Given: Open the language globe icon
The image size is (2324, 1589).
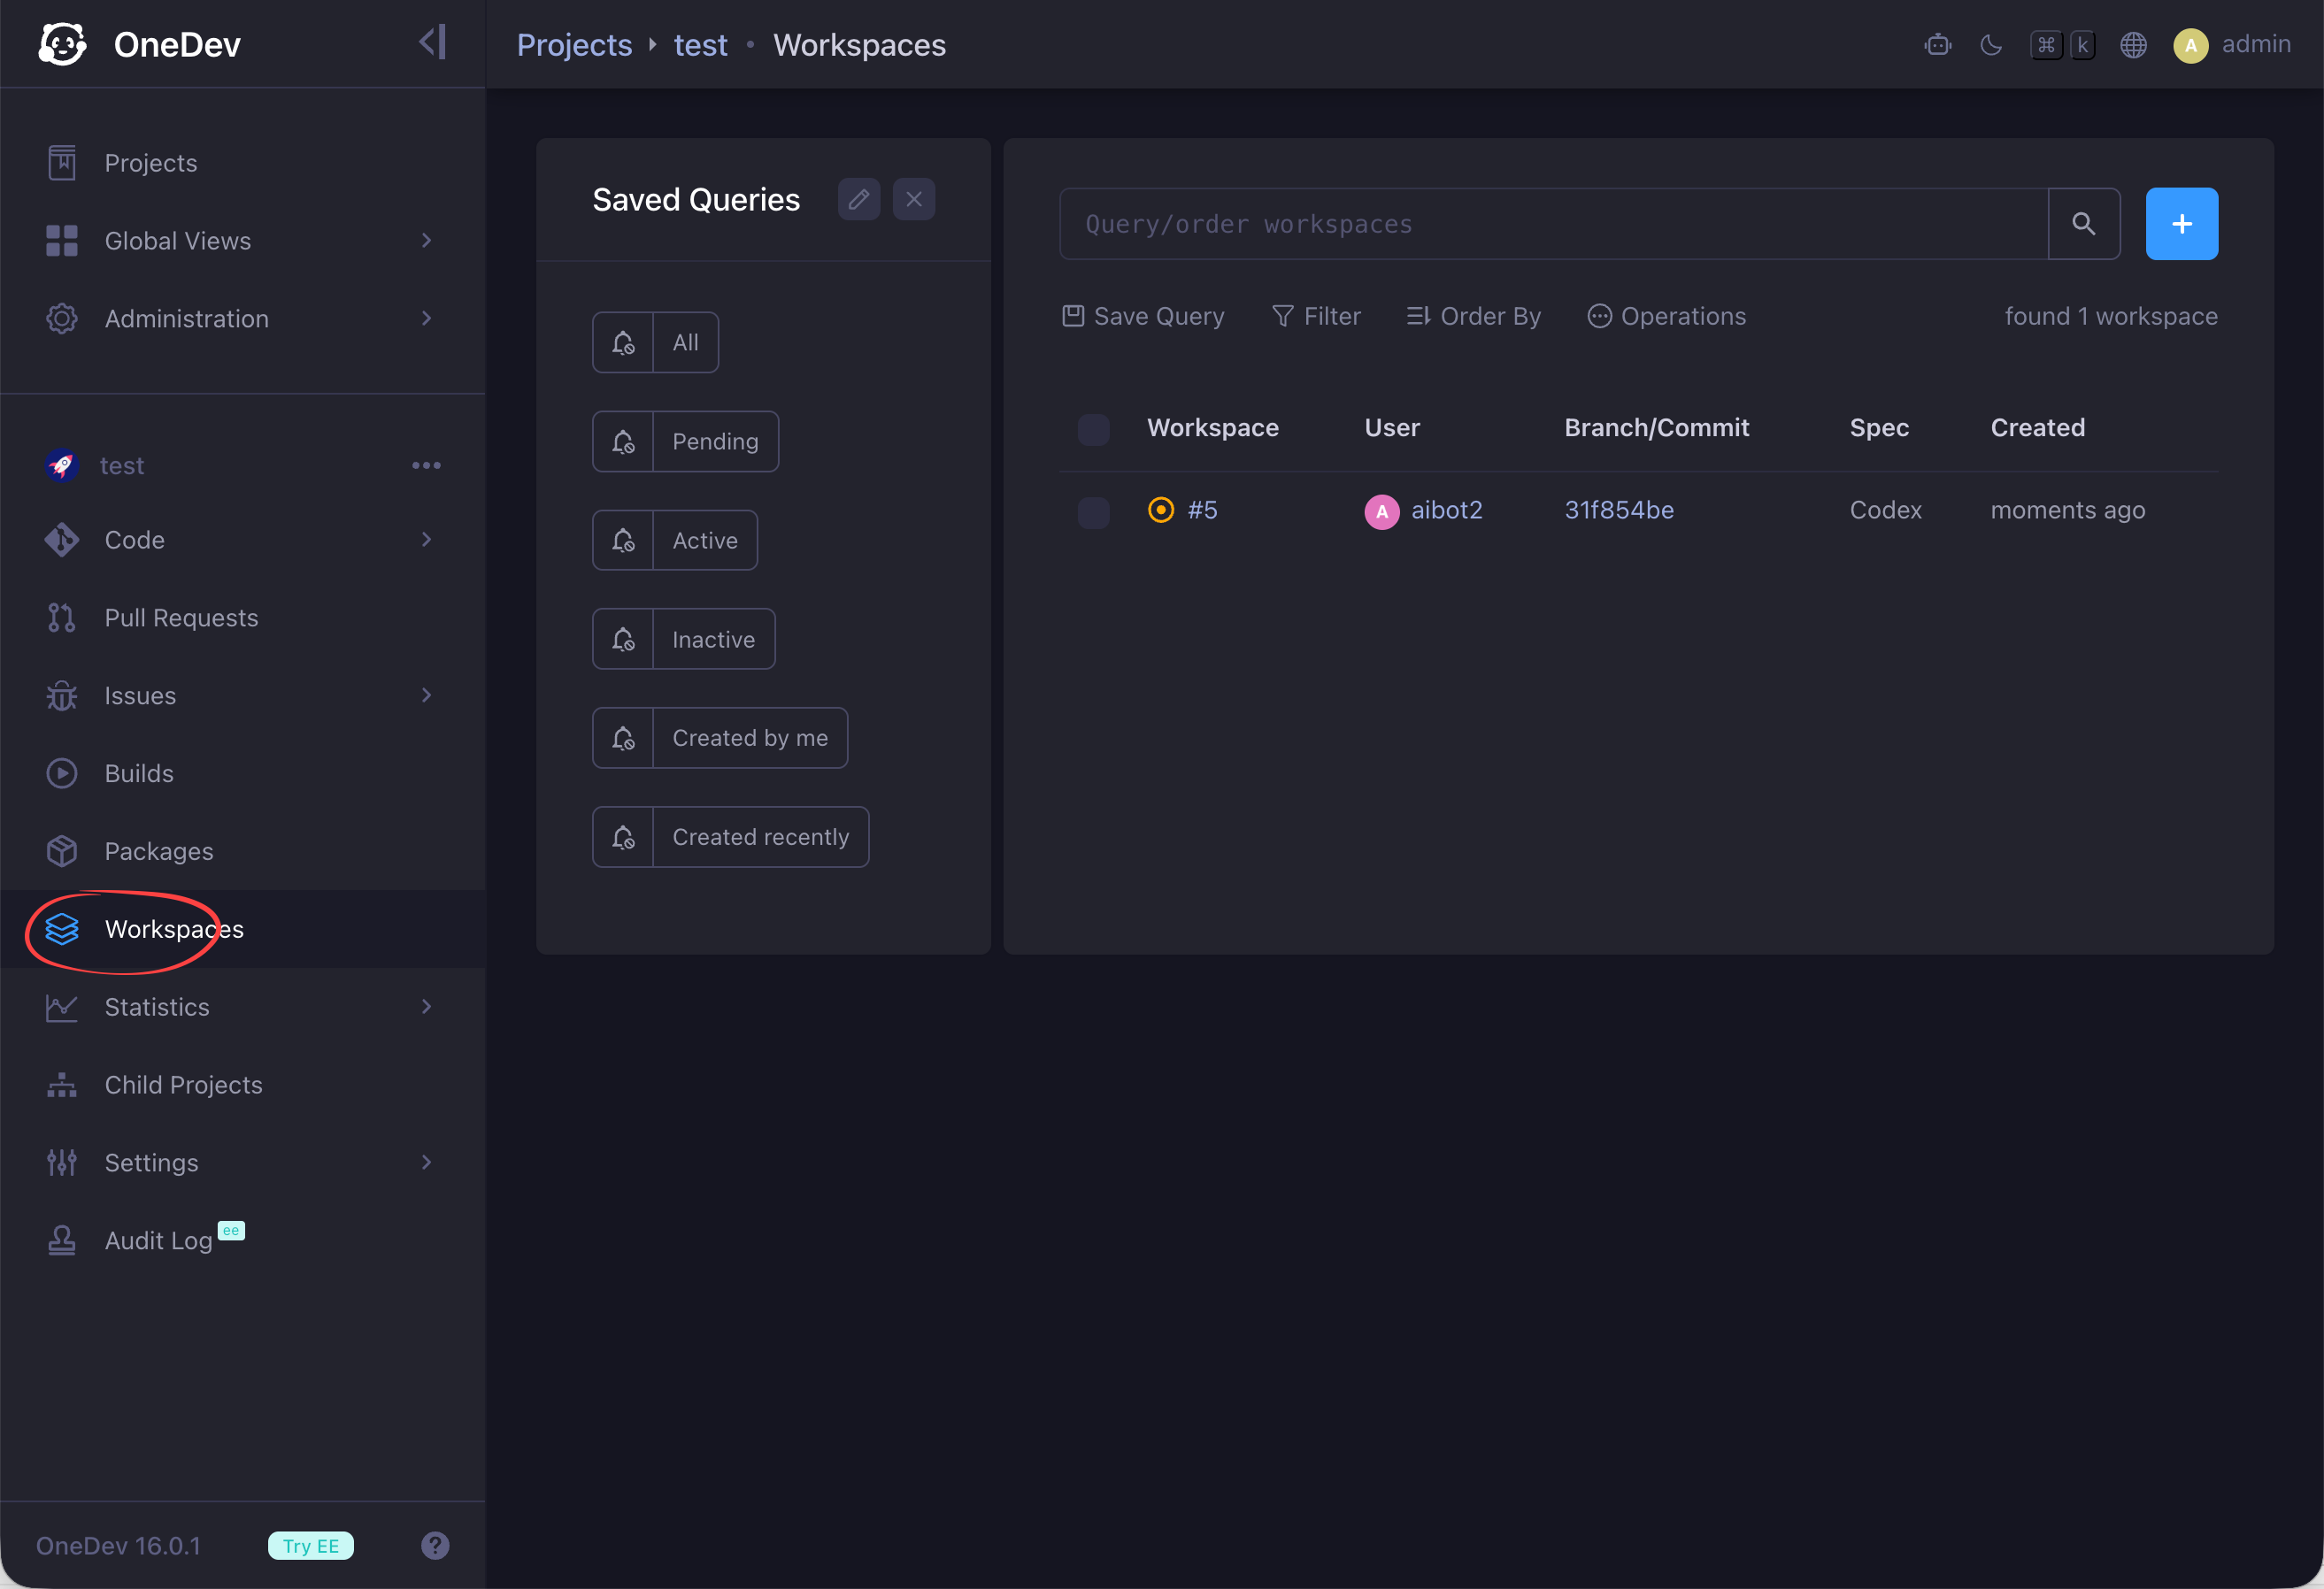Looking at the screenshot, I should point(2133,45).
